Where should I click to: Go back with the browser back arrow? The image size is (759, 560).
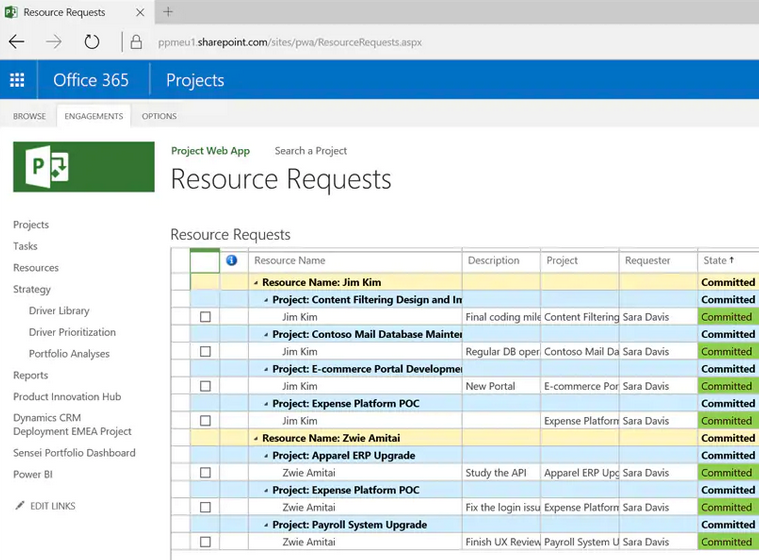[16, 42]
